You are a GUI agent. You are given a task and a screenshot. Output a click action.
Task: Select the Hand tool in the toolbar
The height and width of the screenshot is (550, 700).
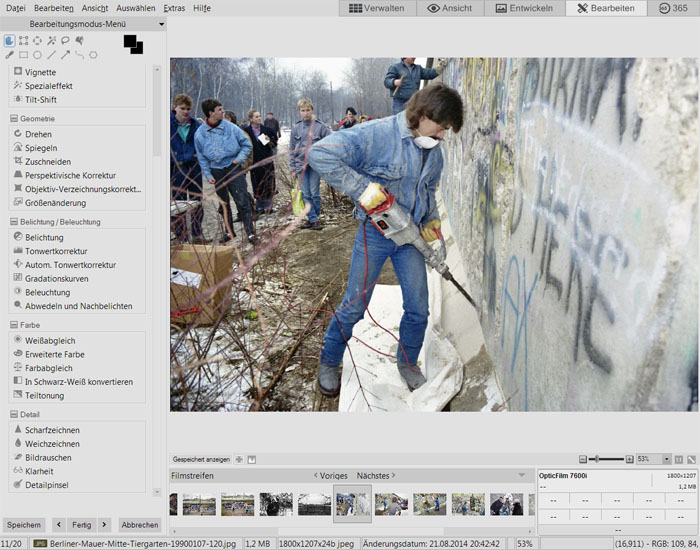click(9, 41)
